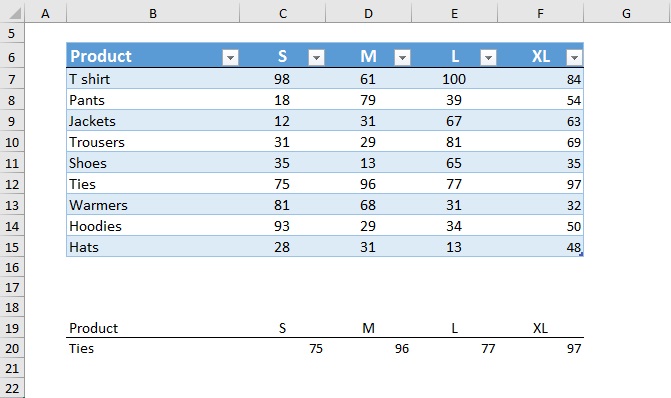Open the M column filter dropdown
Image resolution: width=671 pixels, height=398 pixels.
pos(402,57)
